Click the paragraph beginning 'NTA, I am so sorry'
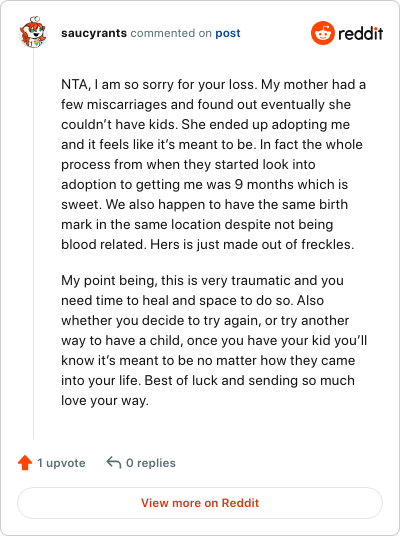 pos(214,164)
